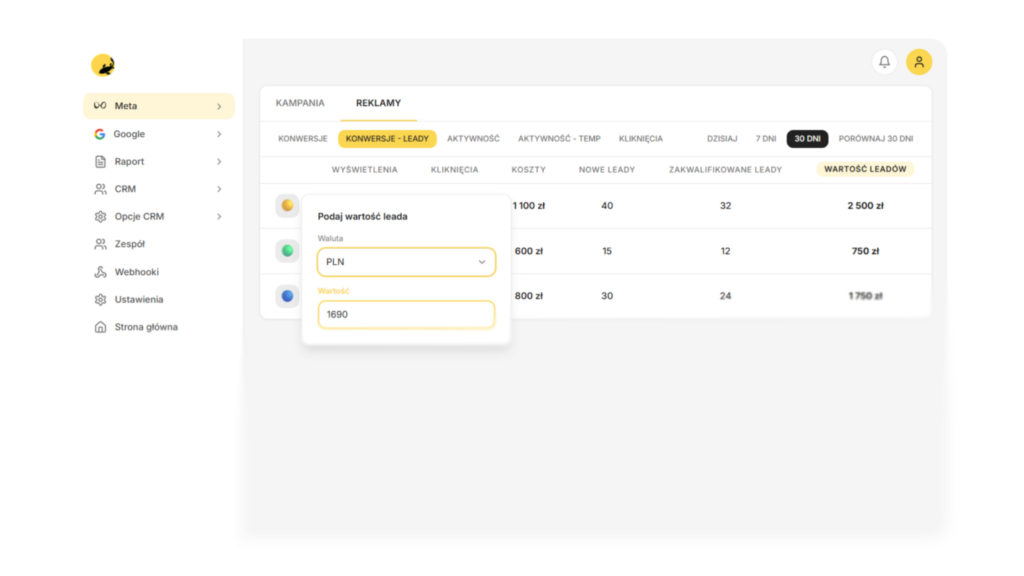This screenshot has width=1024, height=576.
Task: Expand the Opcje CRM submenu chevron
Action: pyautogui.click(x=219, y=217)
